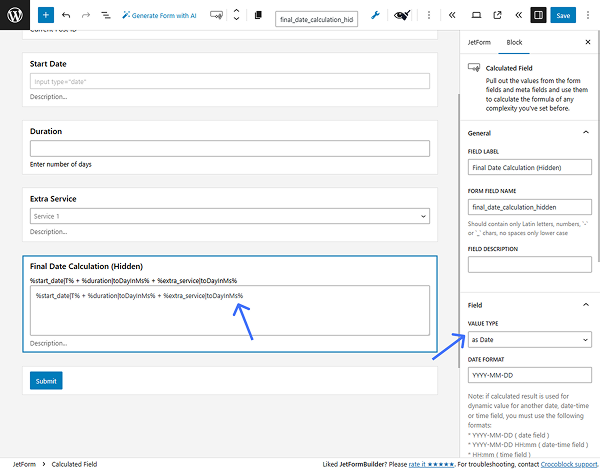
Task: Edit the Field Label input
Action: [x=530, y=167]
